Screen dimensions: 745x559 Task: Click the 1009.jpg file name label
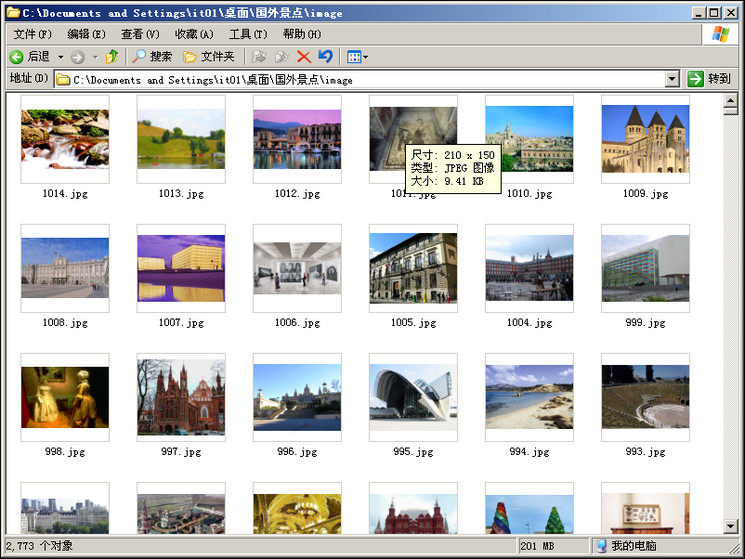(x=645, y=193)
